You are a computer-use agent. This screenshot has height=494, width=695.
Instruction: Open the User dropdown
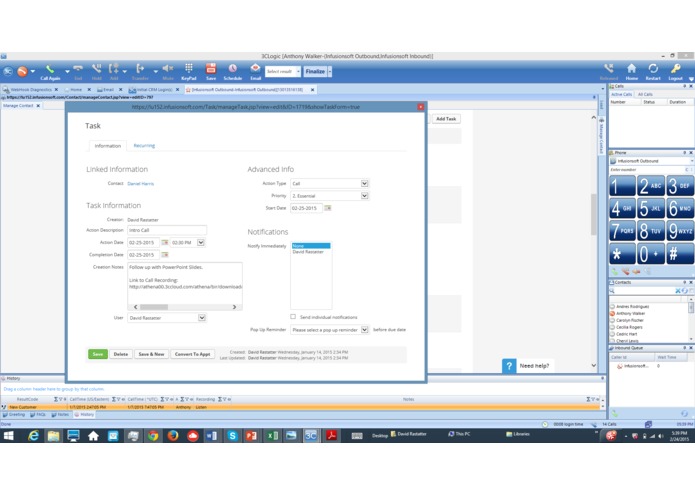coord(202,318)
